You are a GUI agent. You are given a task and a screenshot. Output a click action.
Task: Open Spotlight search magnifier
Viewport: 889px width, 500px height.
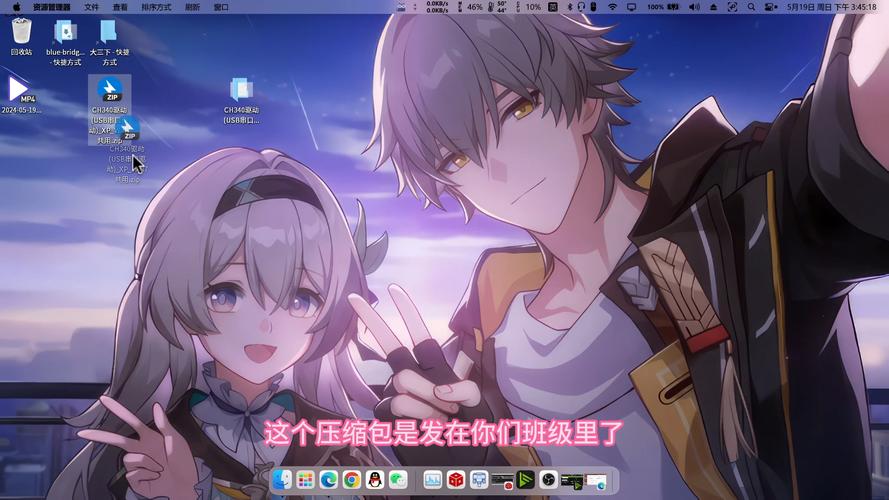click(751, 7)
